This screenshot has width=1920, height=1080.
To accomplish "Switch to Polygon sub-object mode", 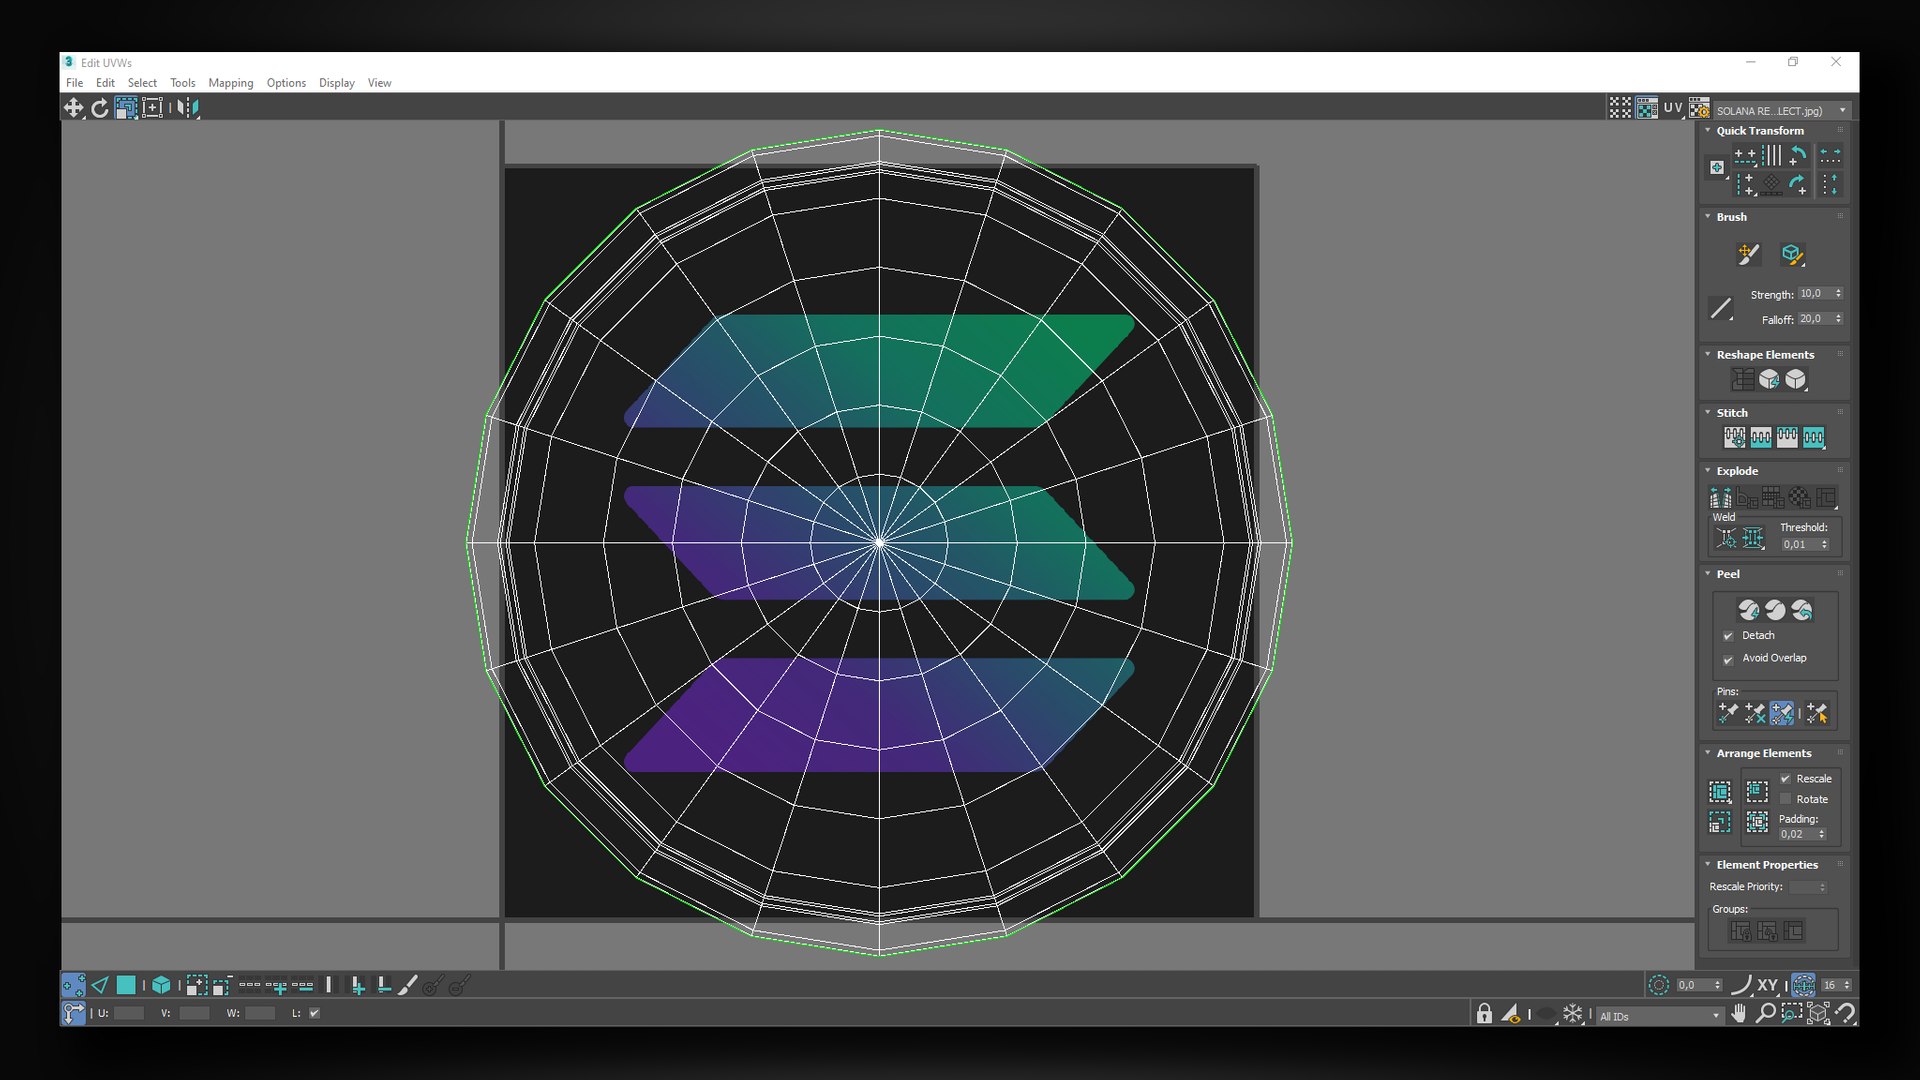I will click(126, 985).
